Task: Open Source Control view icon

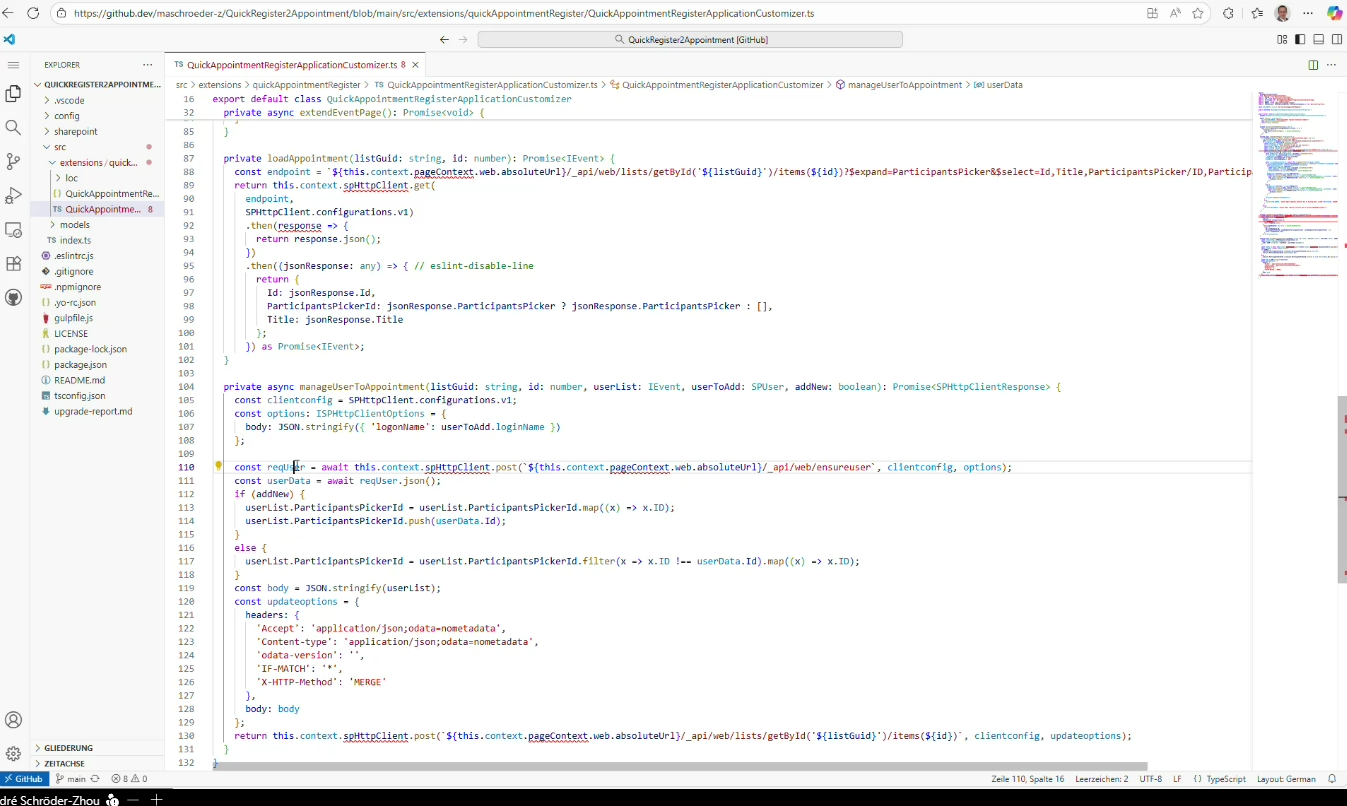Action: click(x=13, y=161)
